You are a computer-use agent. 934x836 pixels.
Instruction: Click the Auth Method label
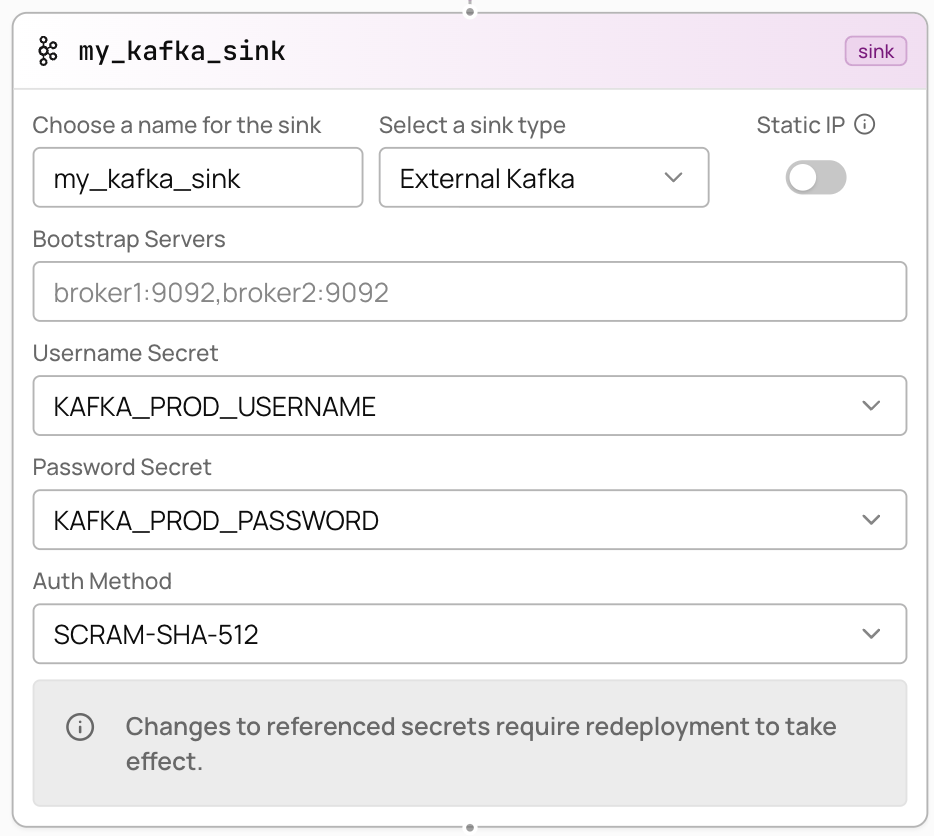pyautogui.click(x=102, y=581)
